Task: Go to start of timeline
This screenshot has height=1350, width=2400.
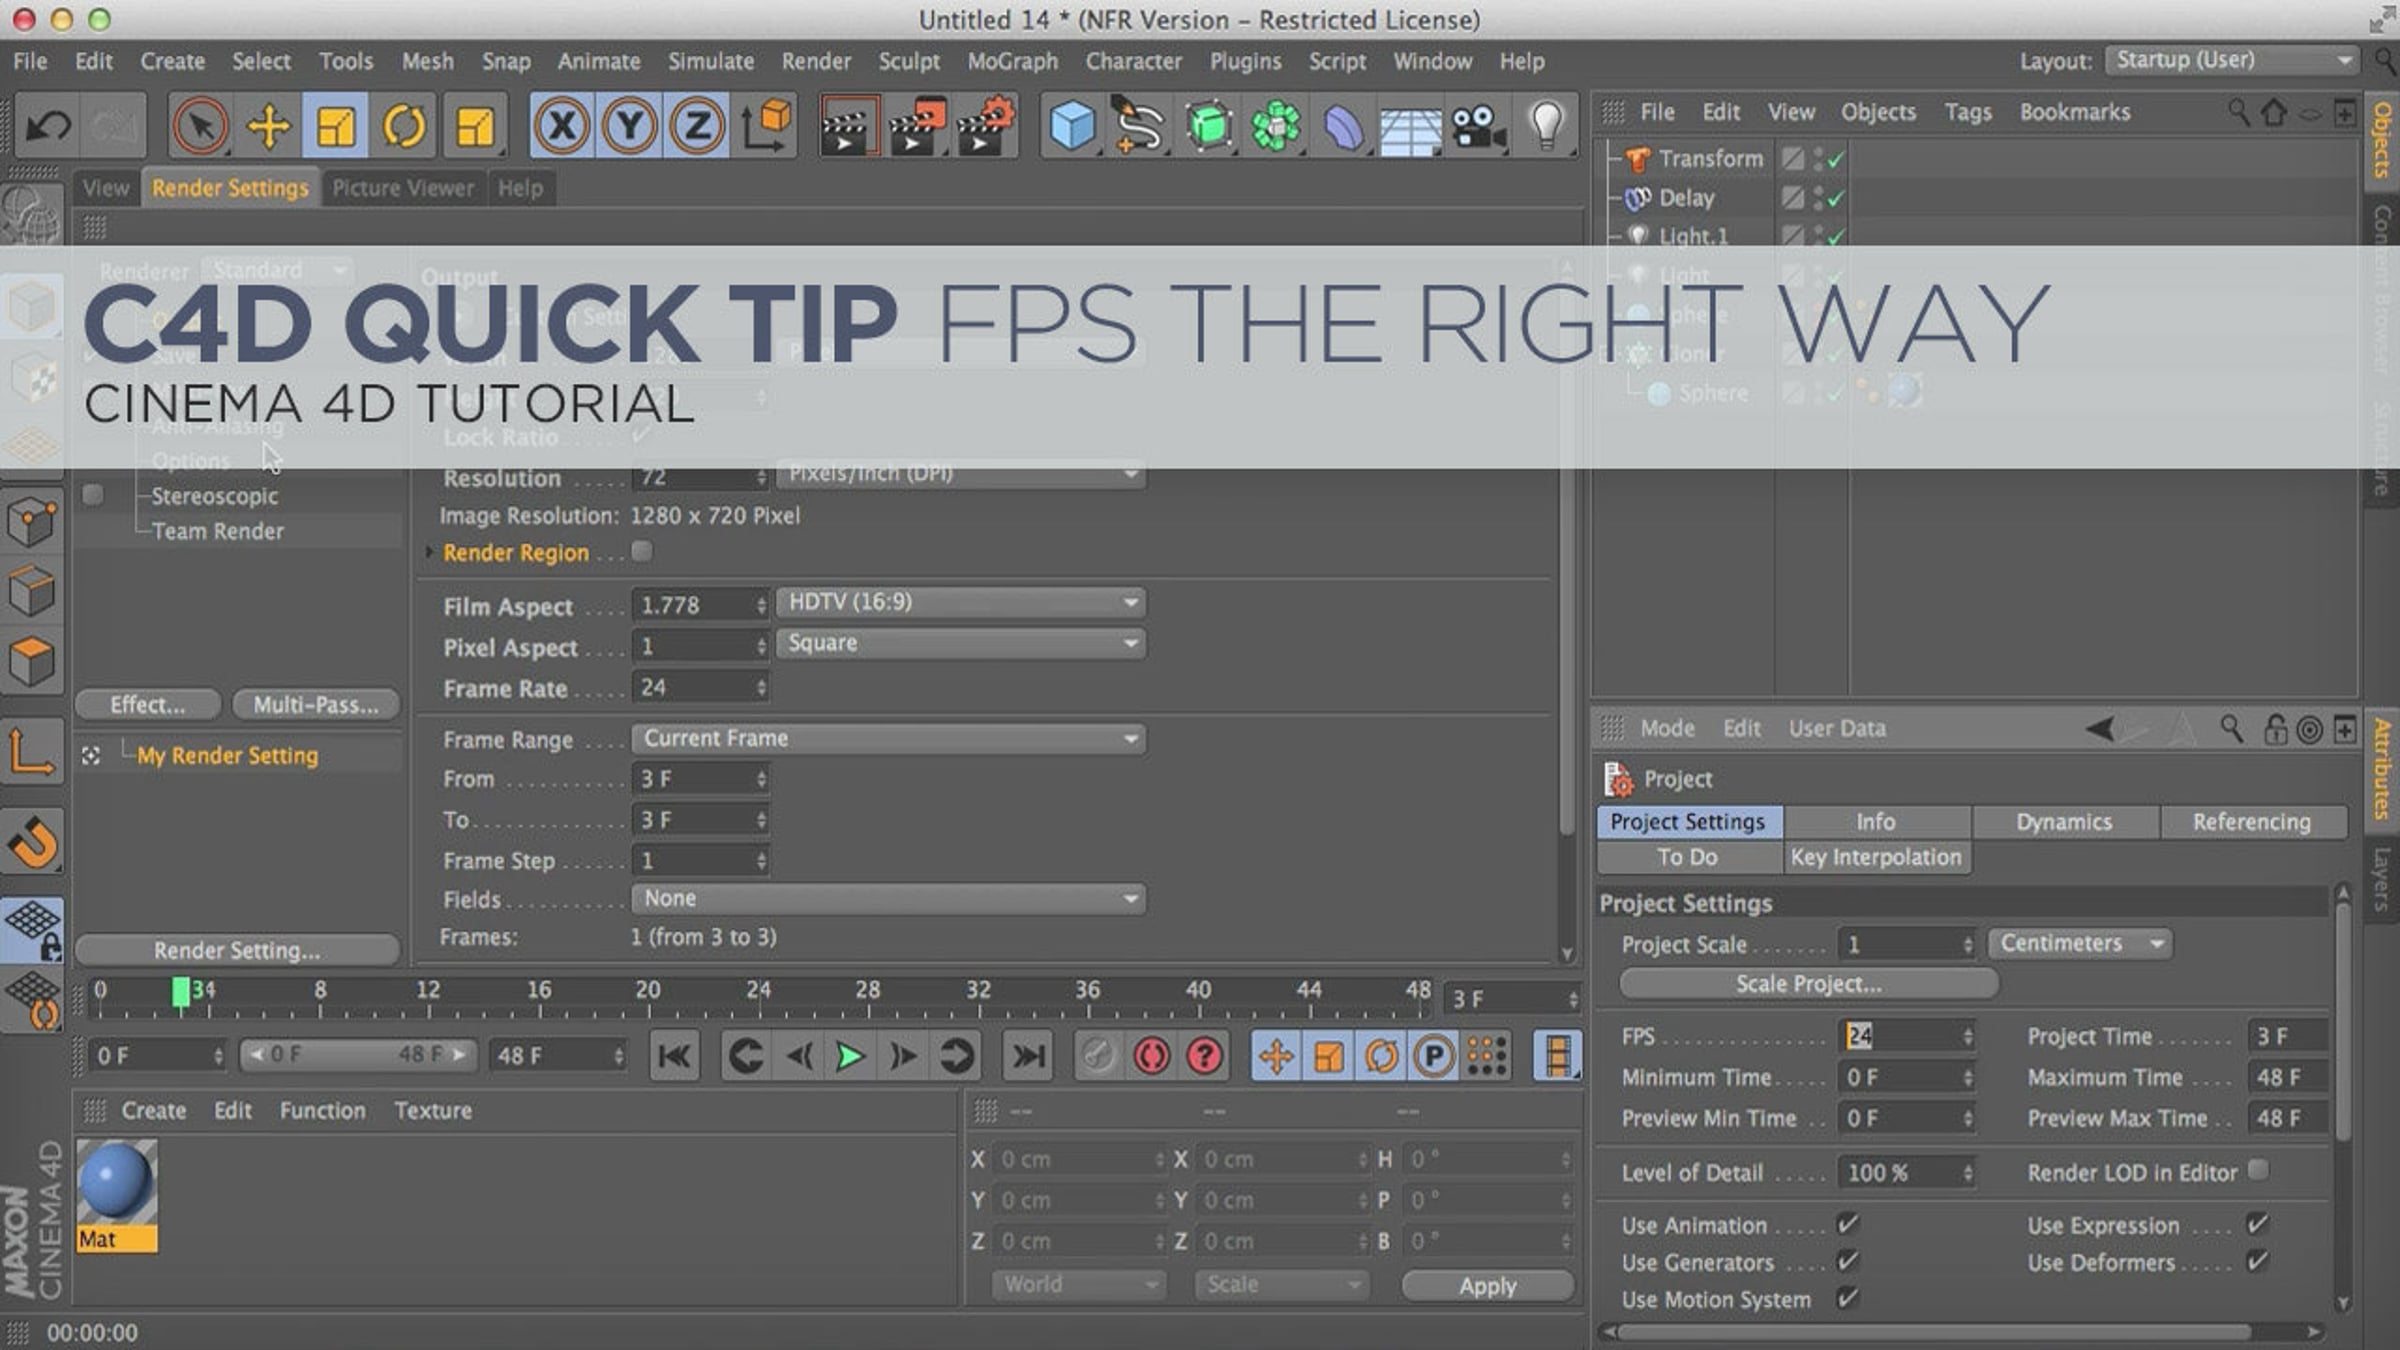Action: coord(675,1056)
